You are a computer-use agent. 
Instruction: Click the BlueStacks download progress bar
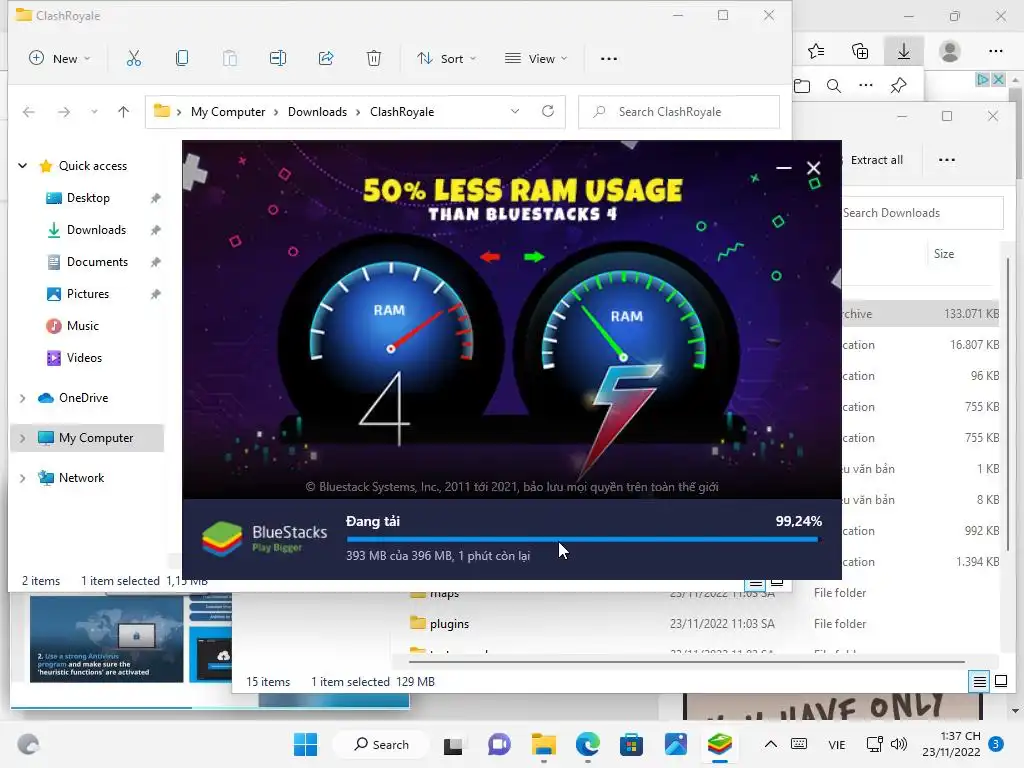pyautogui.click(x=582, y=539)
